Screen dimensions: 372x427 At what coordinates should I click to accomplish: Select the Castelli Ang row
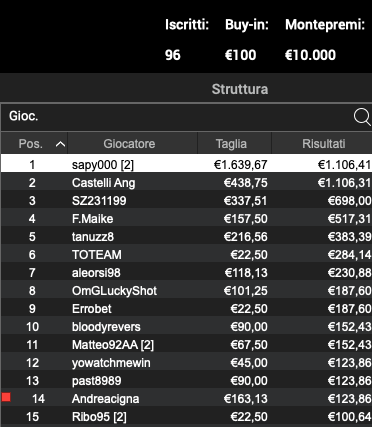pyautogui.click(x=186, y=182)
